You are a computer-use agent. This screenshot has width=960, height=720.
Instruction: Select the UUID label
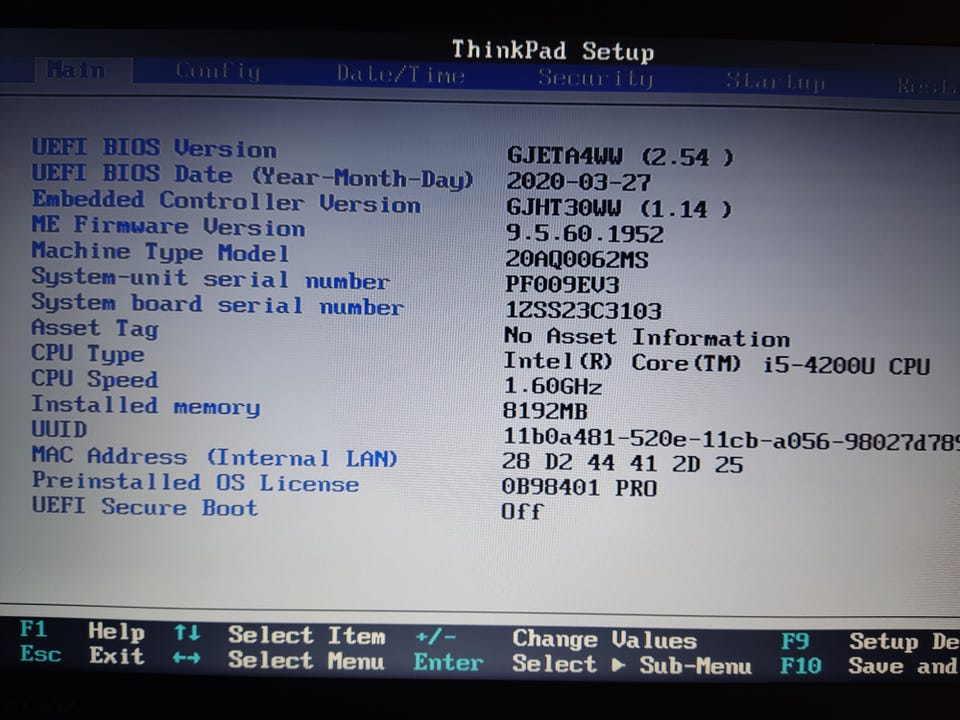pos(59,429)
